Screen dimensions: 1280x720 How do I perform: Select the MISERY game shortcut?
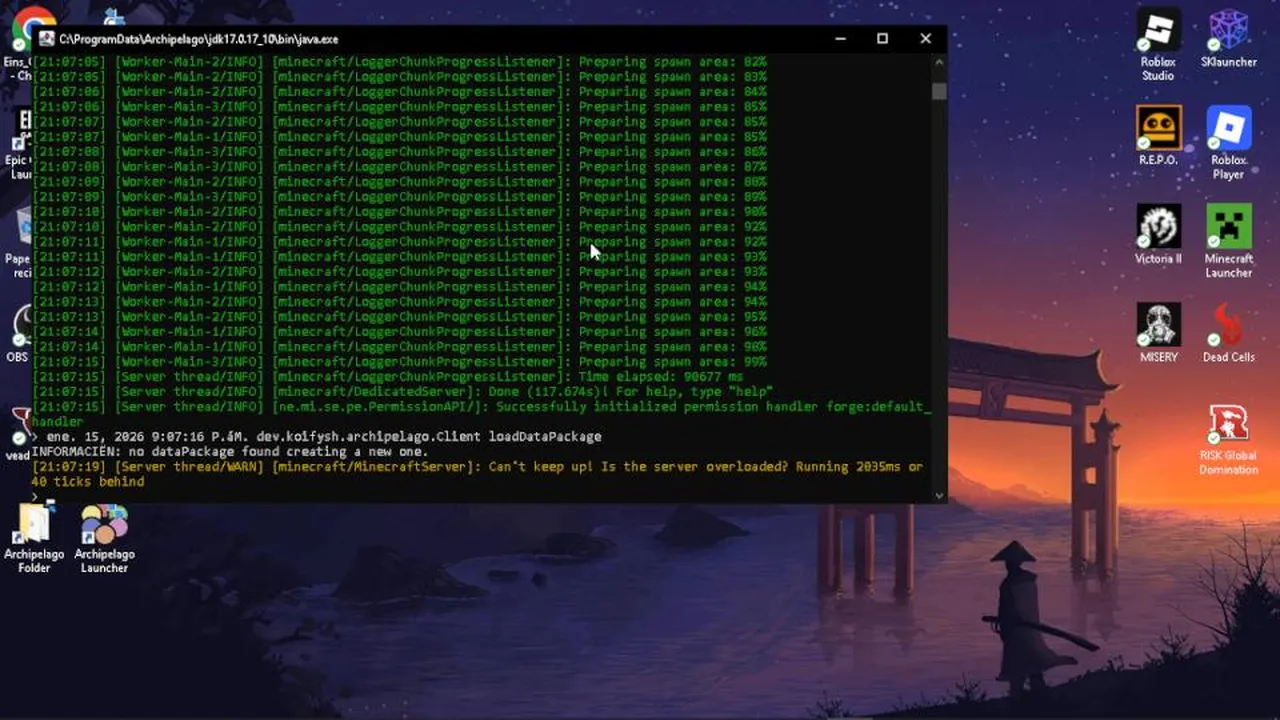point(1158,333)
